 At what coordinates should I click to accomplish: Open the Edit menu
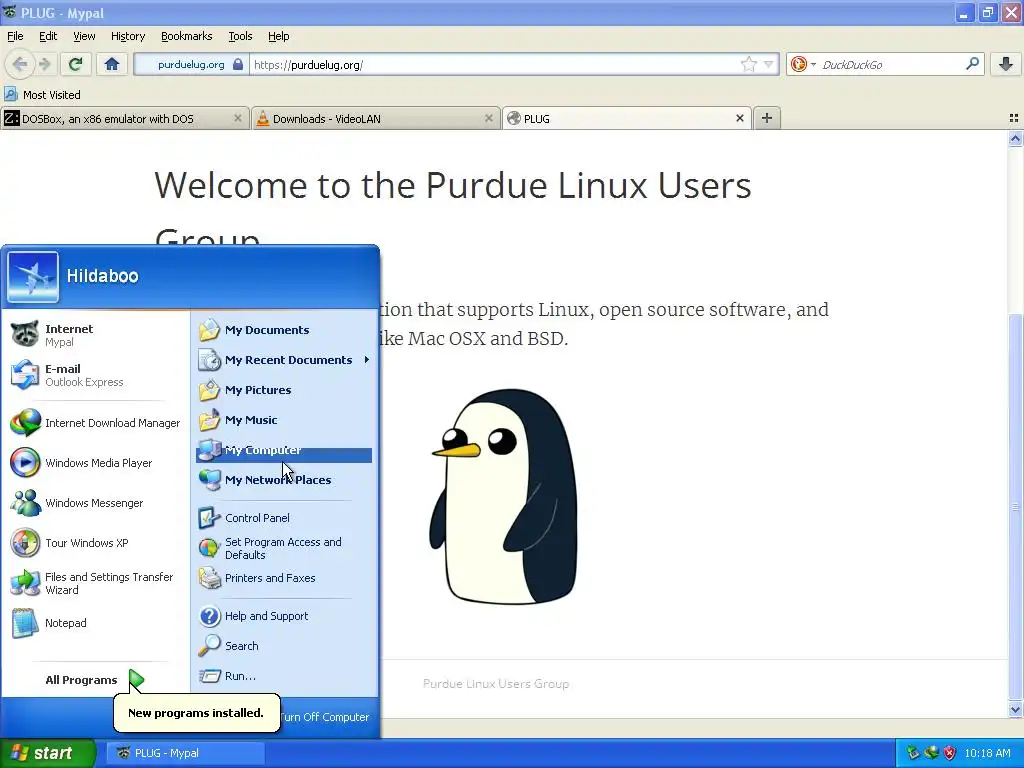point(48,36)
